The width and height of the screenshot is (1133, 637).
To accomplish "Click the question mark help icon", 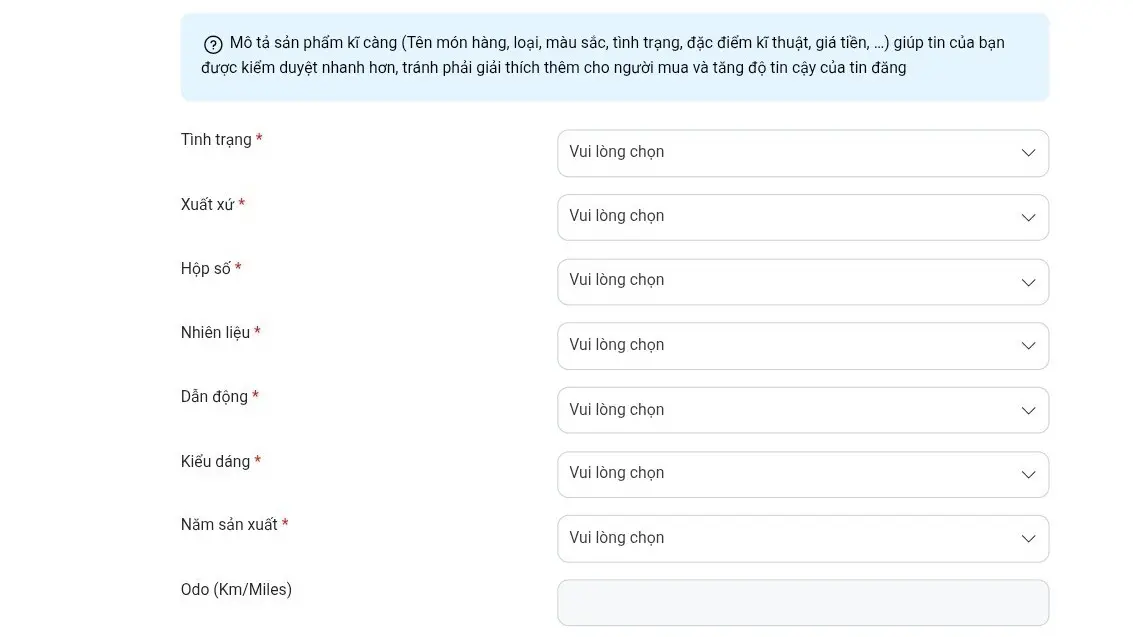I will click(x=212, y=44).
